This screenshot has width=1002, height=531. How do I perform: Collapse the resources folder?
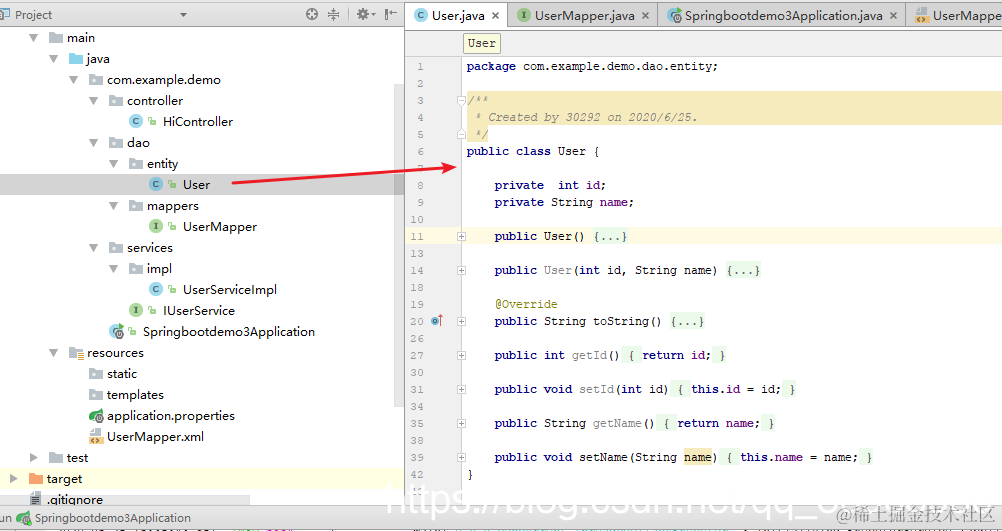click(x=54, y=353)
